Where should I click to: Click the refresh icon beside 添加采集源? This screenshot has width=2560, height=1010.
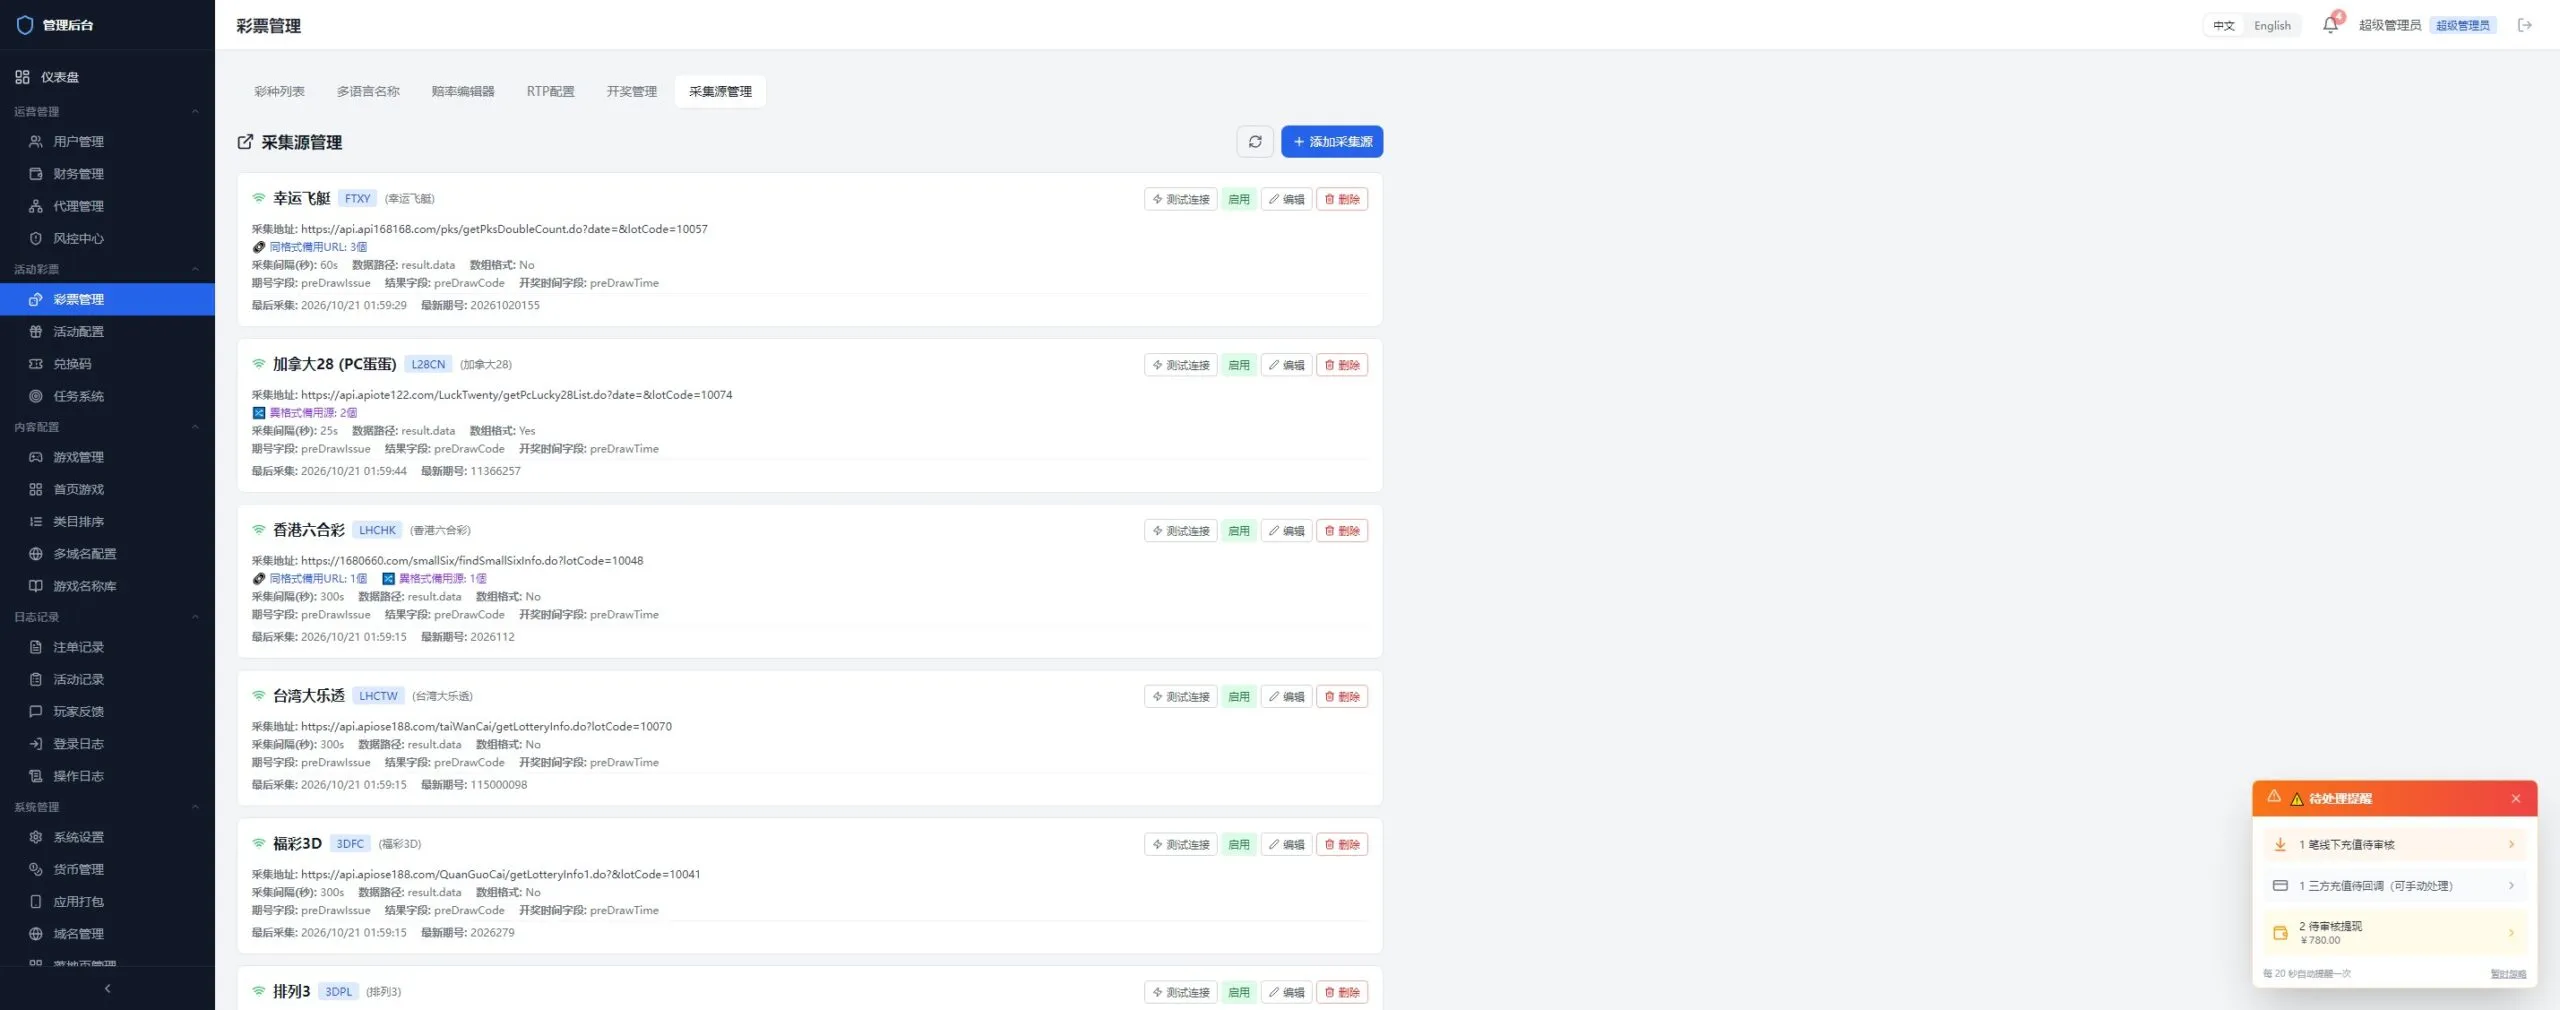click(x=1255, y=142)
